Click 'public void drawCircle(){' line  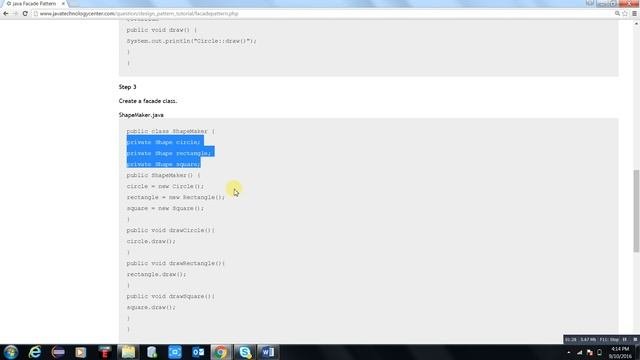170,230
